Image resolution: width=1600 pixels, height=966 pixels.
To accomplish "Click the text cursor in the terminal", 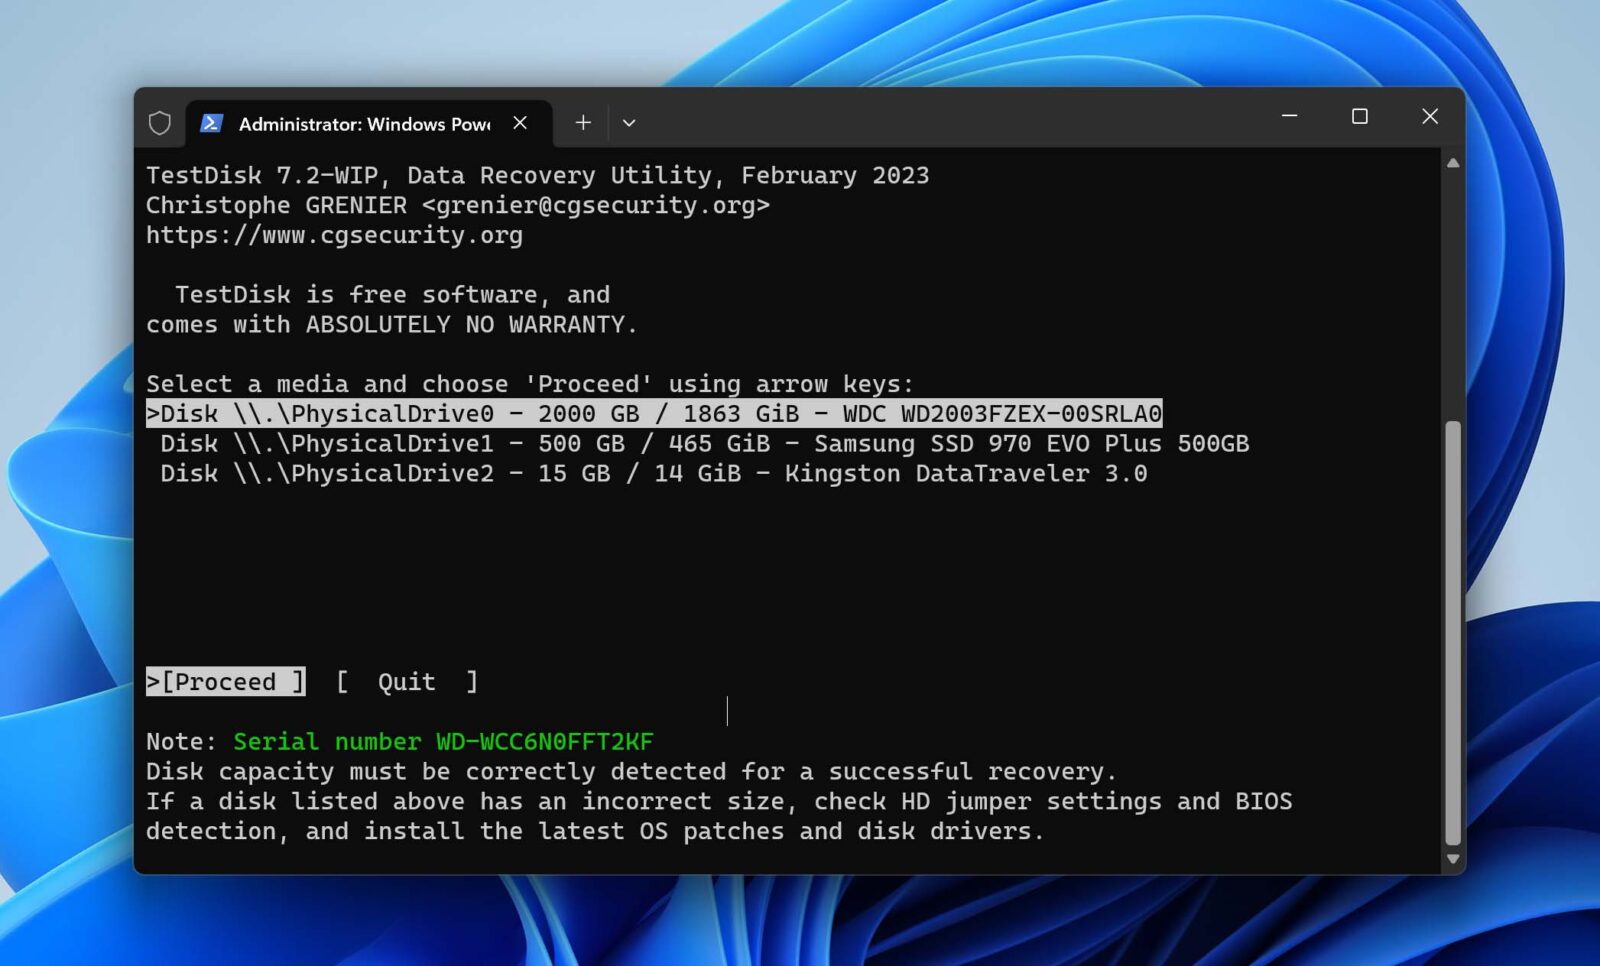I will [727, 711].
